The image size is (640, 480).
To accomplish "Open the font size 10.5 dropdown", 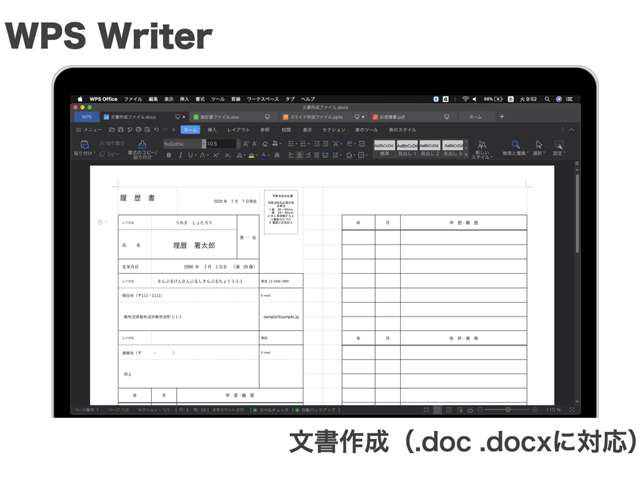I will click(x=238, y=144).
